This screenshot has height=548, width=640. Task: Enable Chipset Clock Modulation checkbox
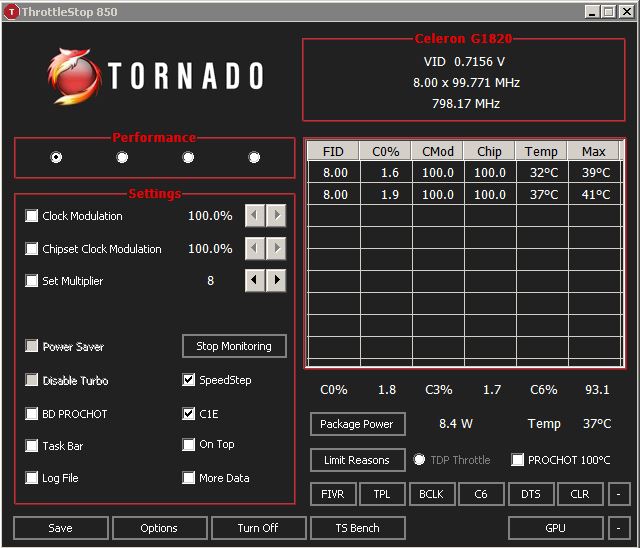click(x=31, y=248)
